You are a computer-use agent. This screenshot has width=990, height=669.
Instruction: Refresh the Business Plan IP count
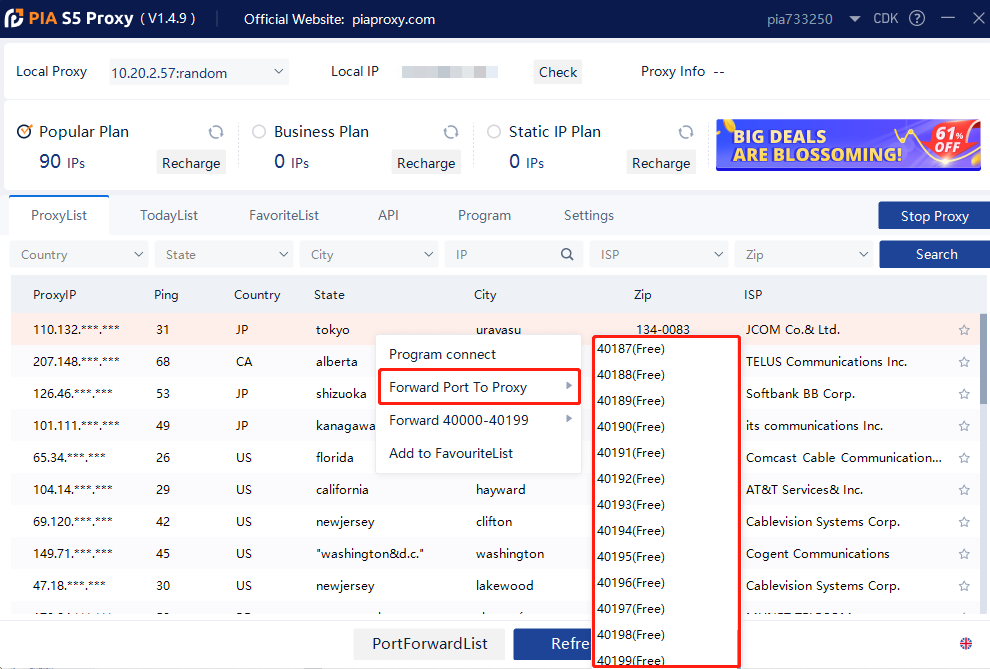pyautogui.click(x=451, y=132)
